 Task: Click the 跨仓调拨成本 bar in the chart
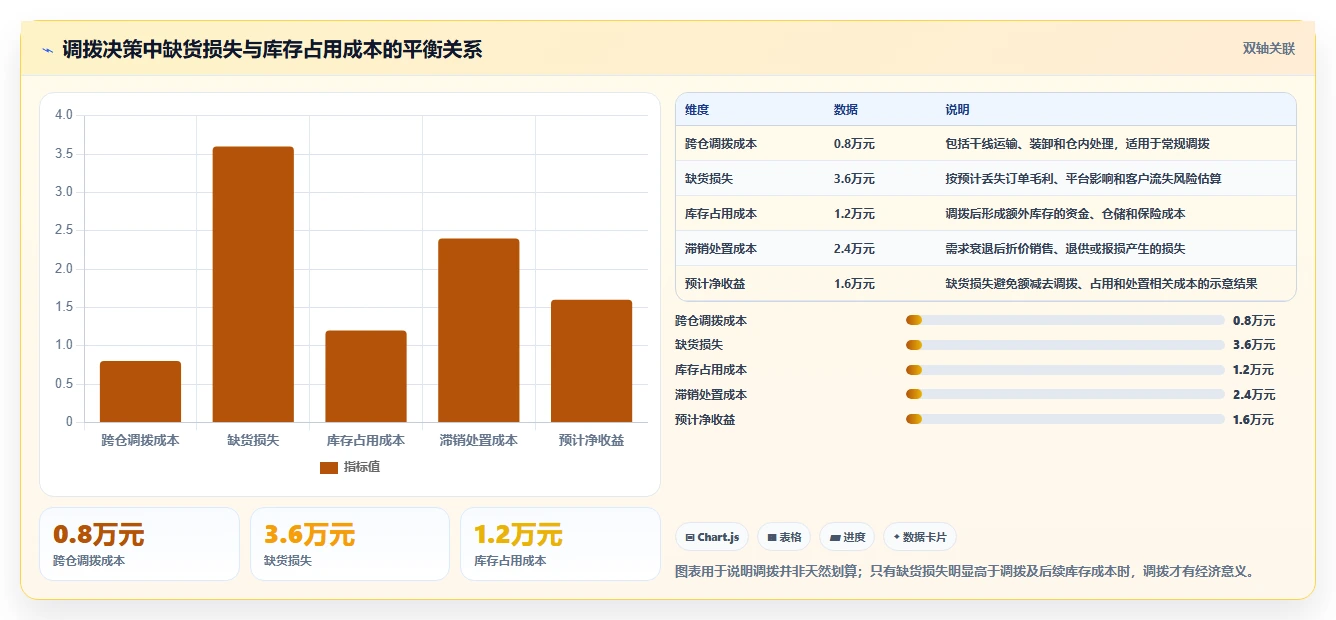pyautogui.click(x=140, y=391)
